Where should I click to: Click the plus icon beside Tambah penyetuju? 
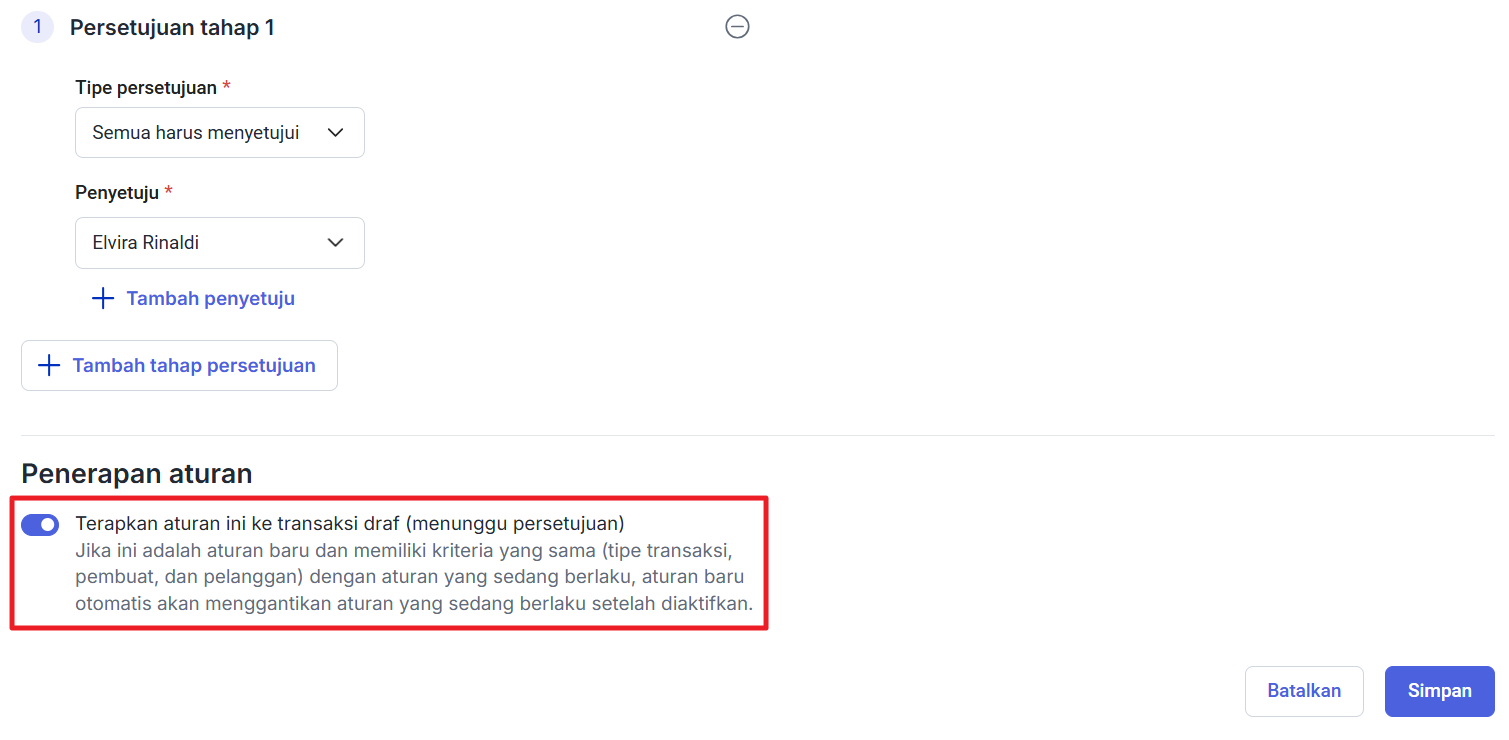pyautogui.click(x=103, y=299)
